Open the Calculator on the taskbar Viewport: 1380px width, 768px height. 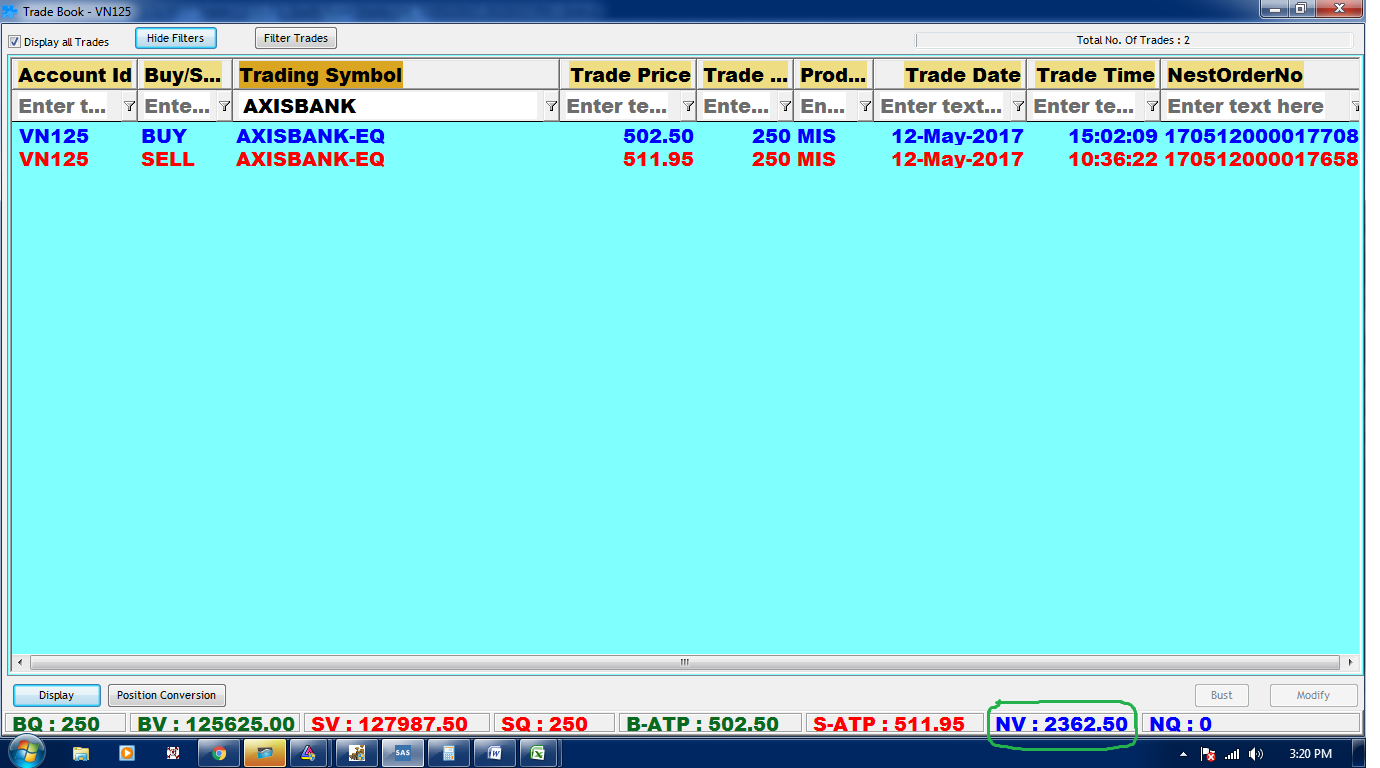coord(449,753)
